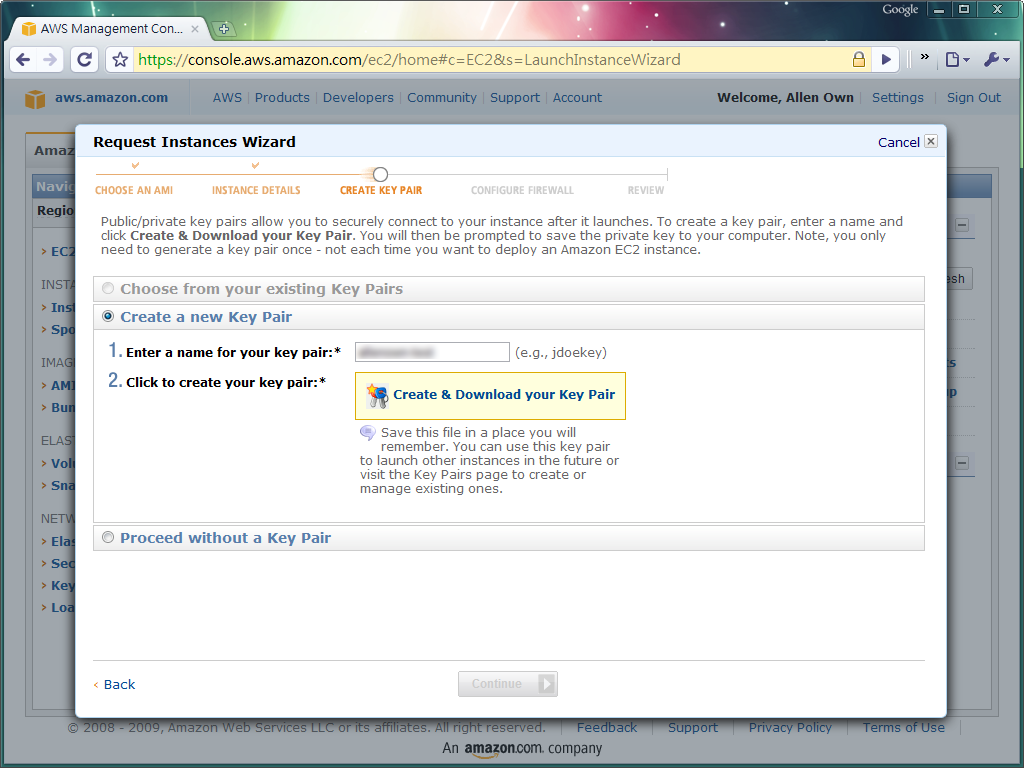Bookmark this page with the star icon
Screen dimensions: 1024x768
point(120,60)
